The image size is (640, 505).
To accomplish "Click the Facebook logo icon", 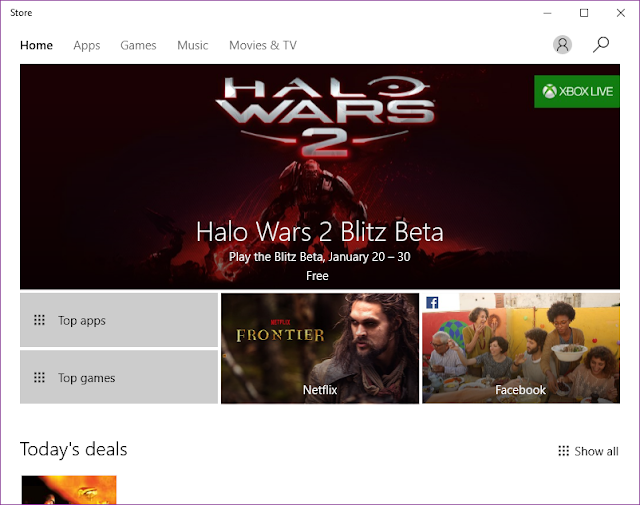I will click(x=432, y=303).
